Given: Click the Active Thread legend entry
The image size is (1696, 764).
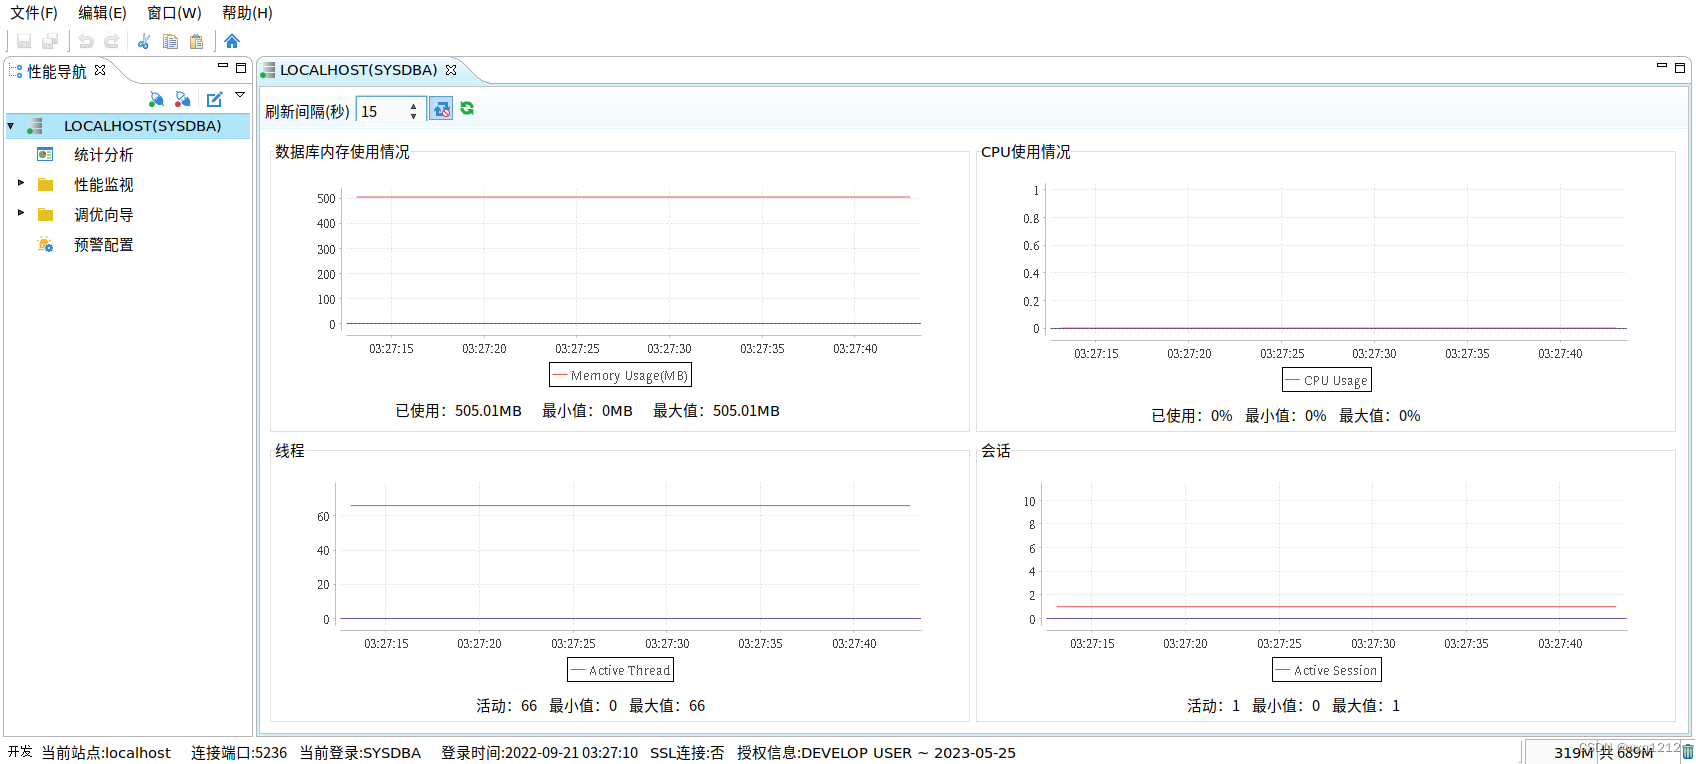Looking at the screenshot, I should [620, 670].
